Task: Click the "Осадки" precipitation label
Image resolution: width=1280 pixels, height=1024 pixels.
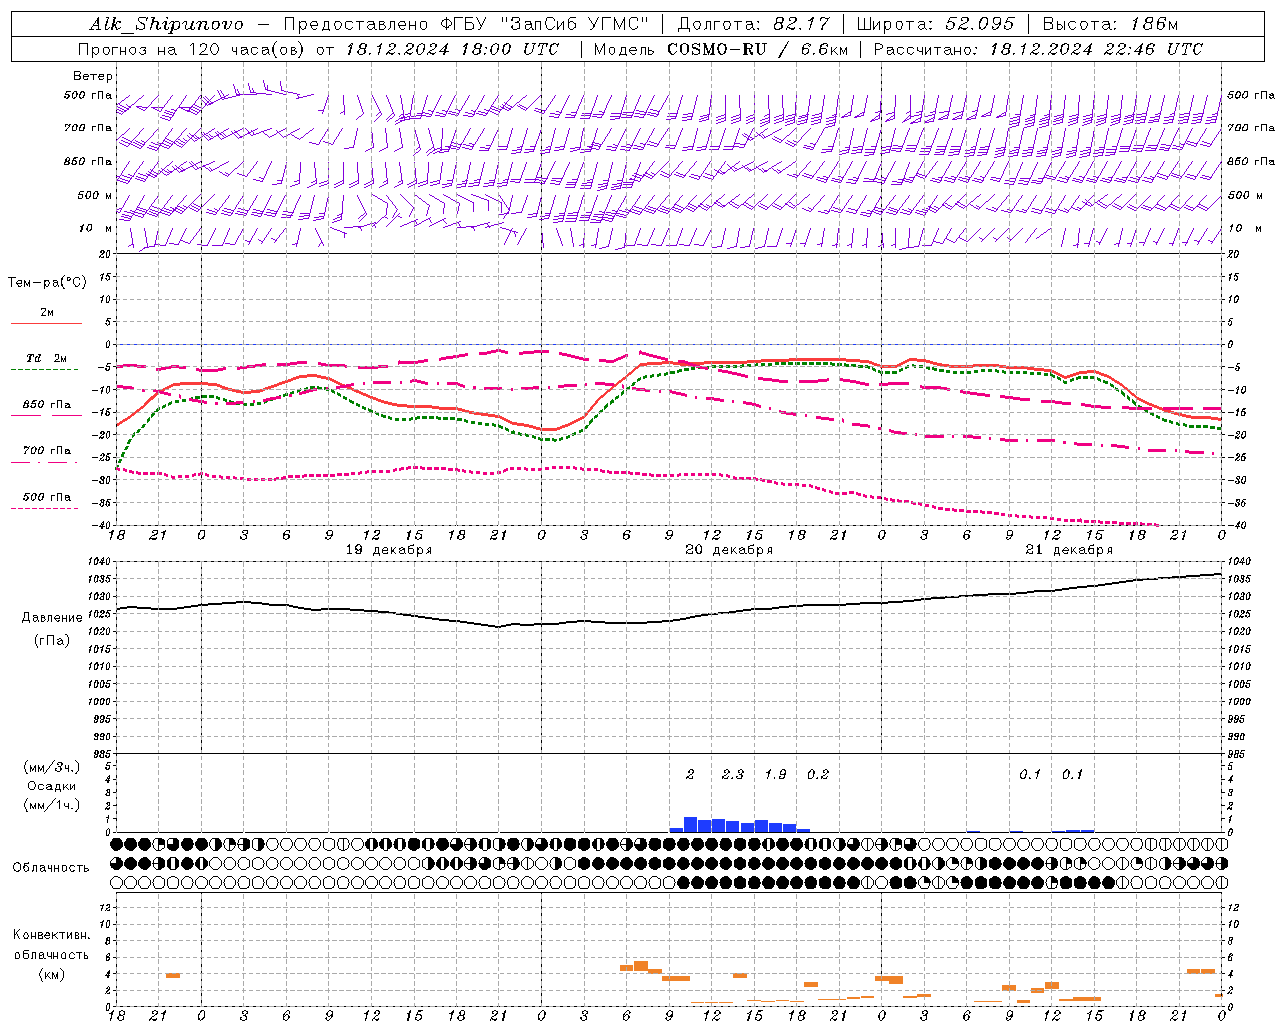Action: pos(52,786)
